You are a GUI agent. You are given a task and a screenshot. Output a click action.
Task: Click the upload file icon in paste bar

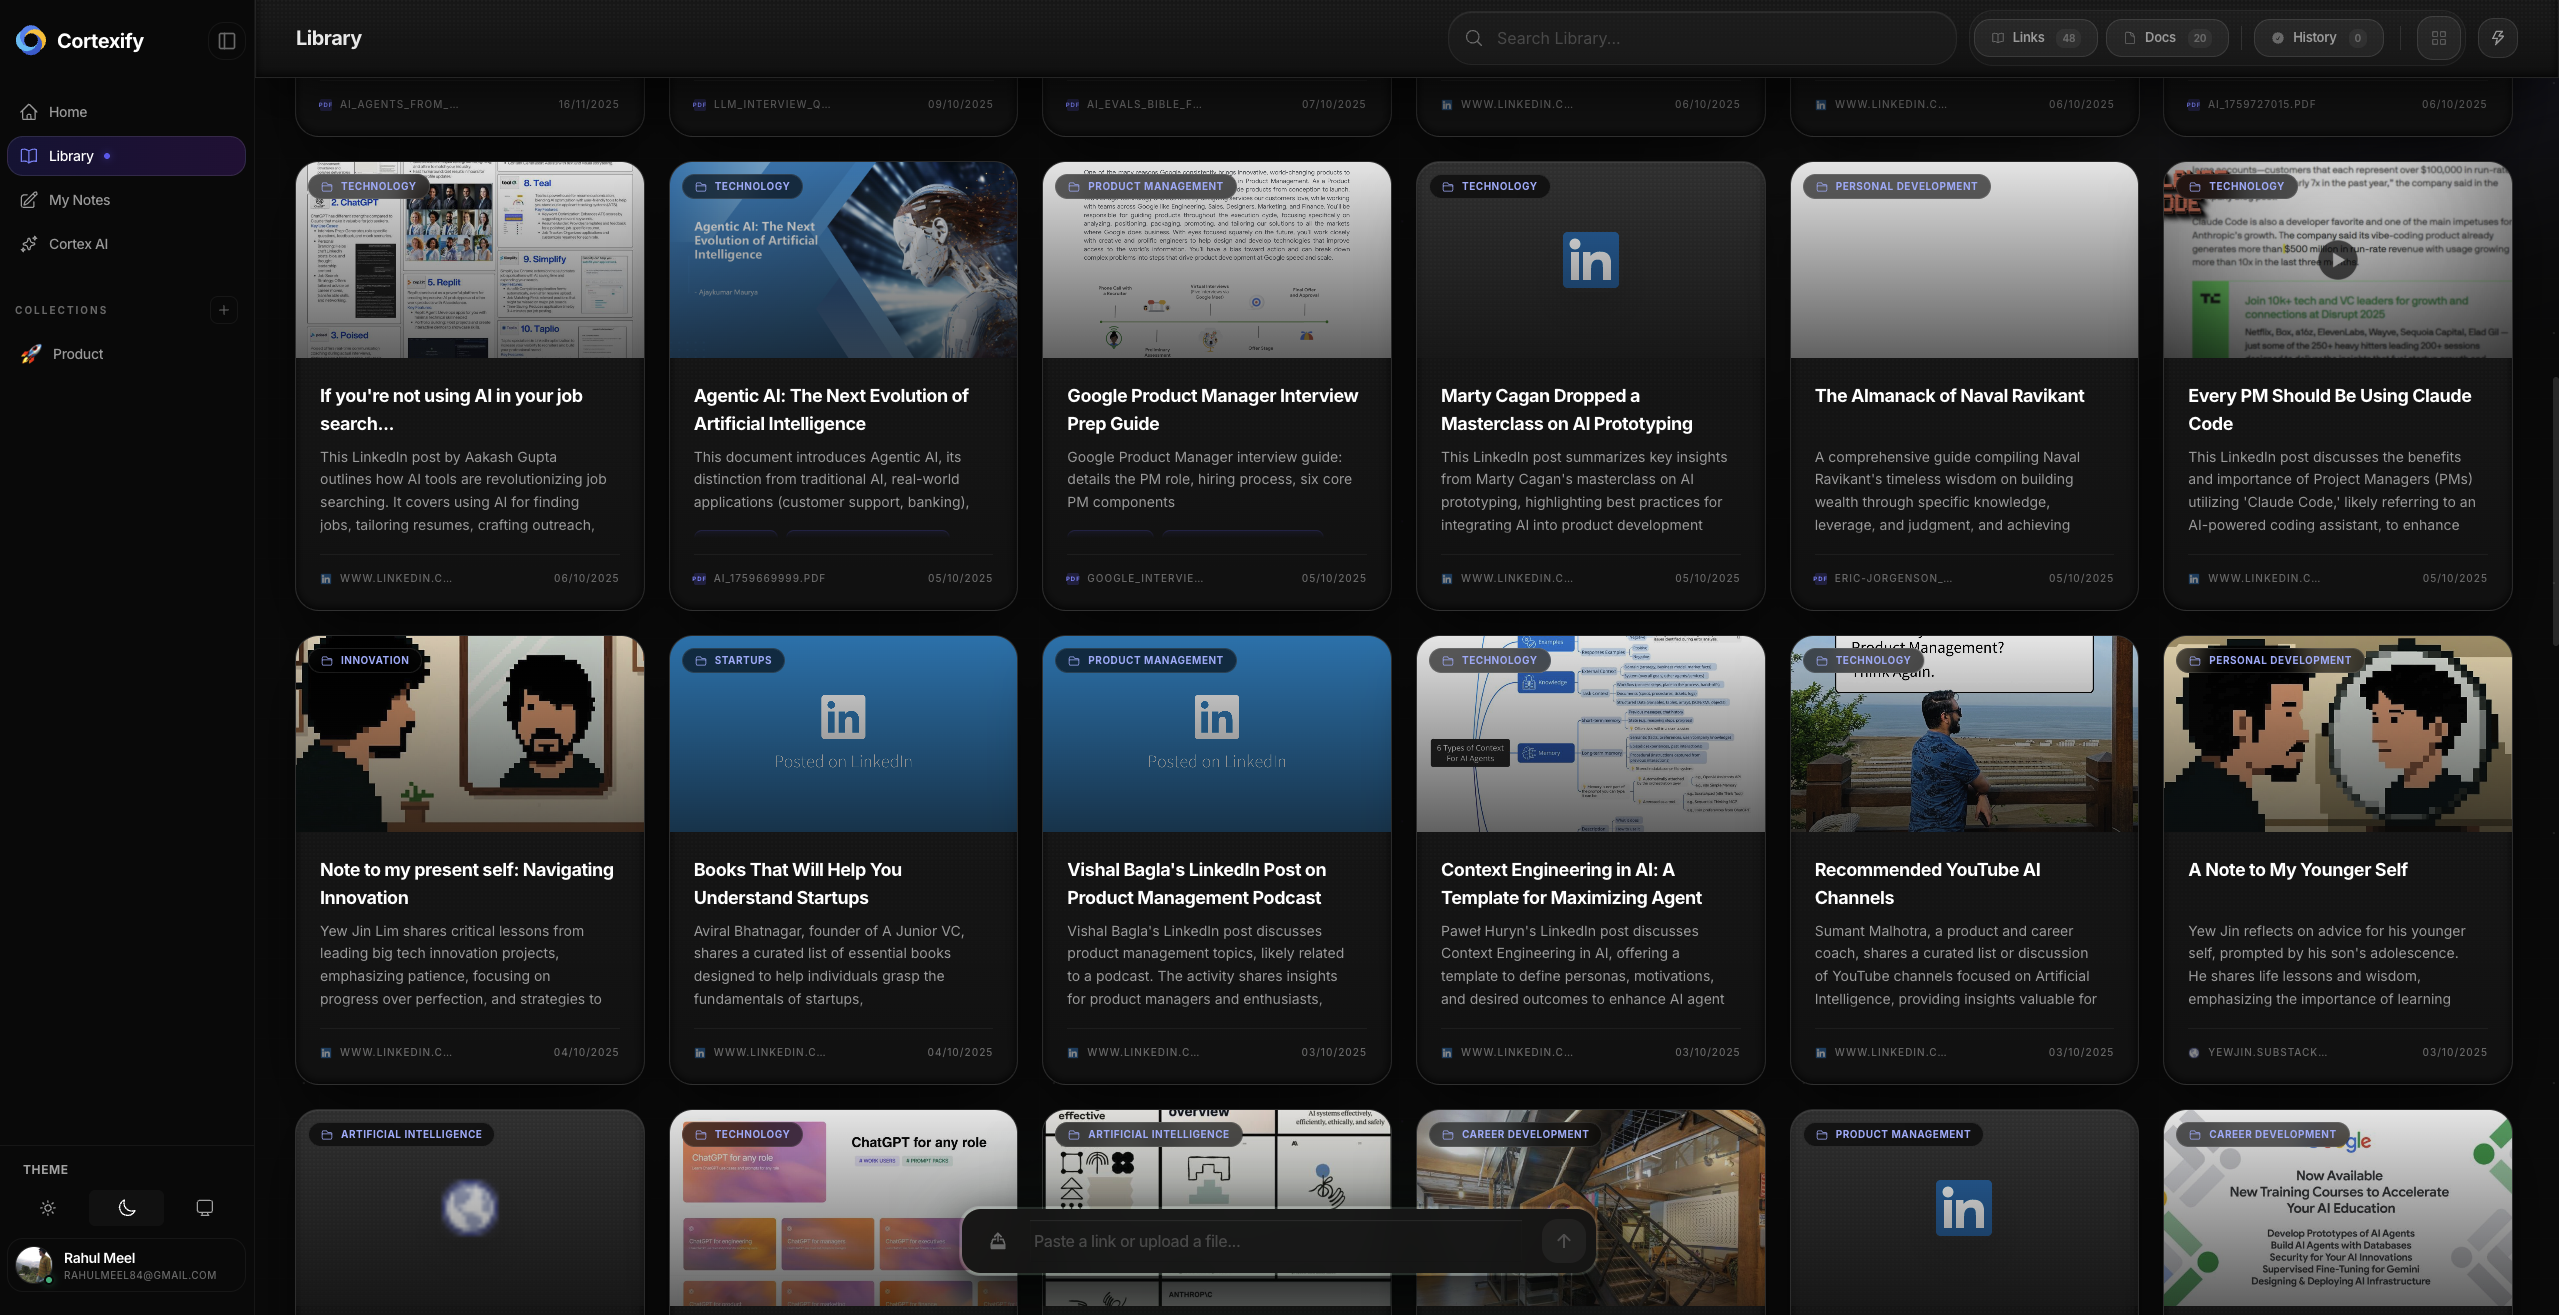click(x=998, y=1241)
